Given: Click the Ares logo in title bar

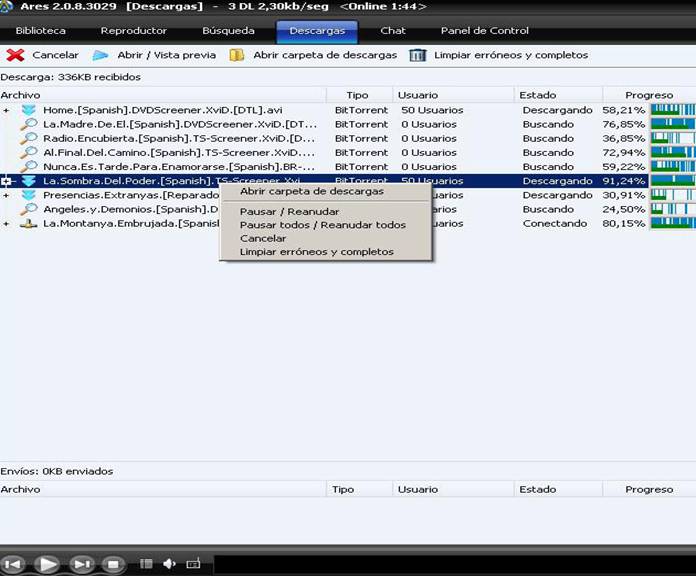Looking at the screenshot, I should 6,7.
